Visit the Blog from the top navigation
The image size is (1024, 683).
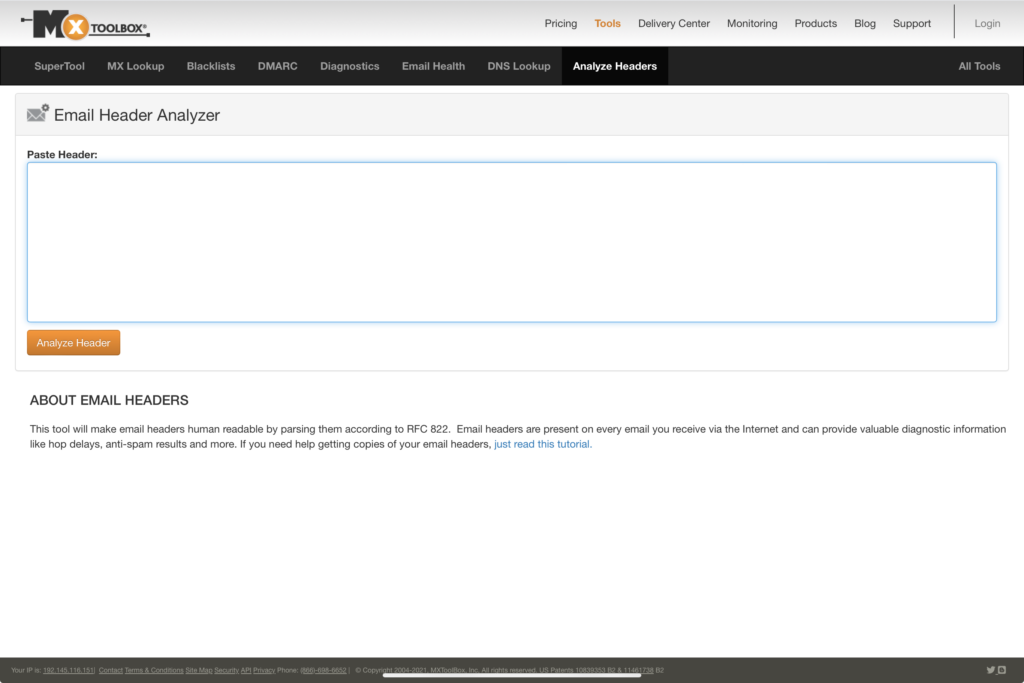click(865, 24)
